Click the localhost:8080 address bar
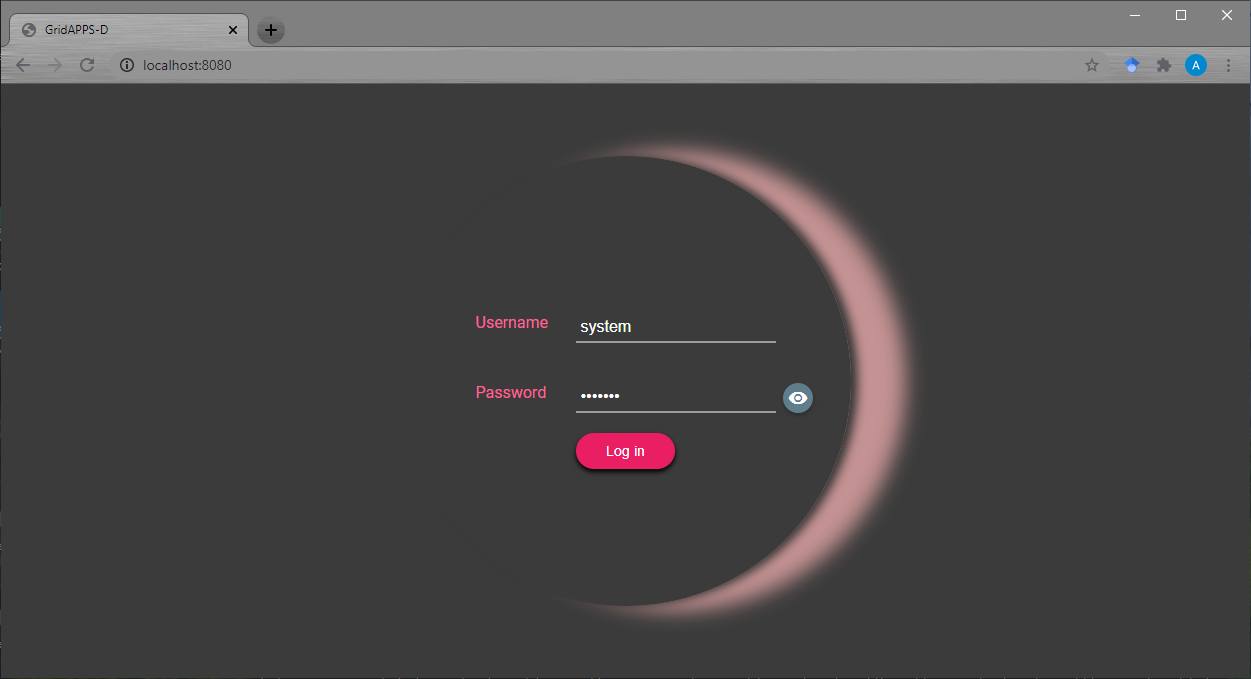 point(608,65)
